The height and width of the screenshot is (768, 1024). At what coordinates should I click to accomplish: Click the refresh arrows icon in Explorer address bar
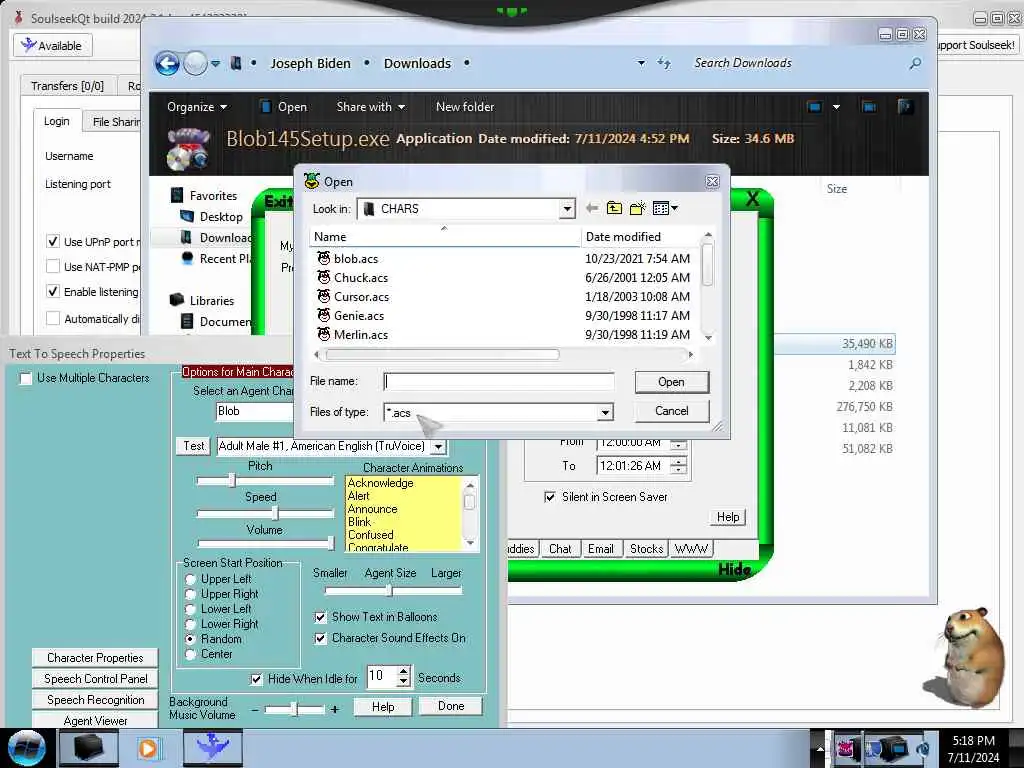(664, 63)
